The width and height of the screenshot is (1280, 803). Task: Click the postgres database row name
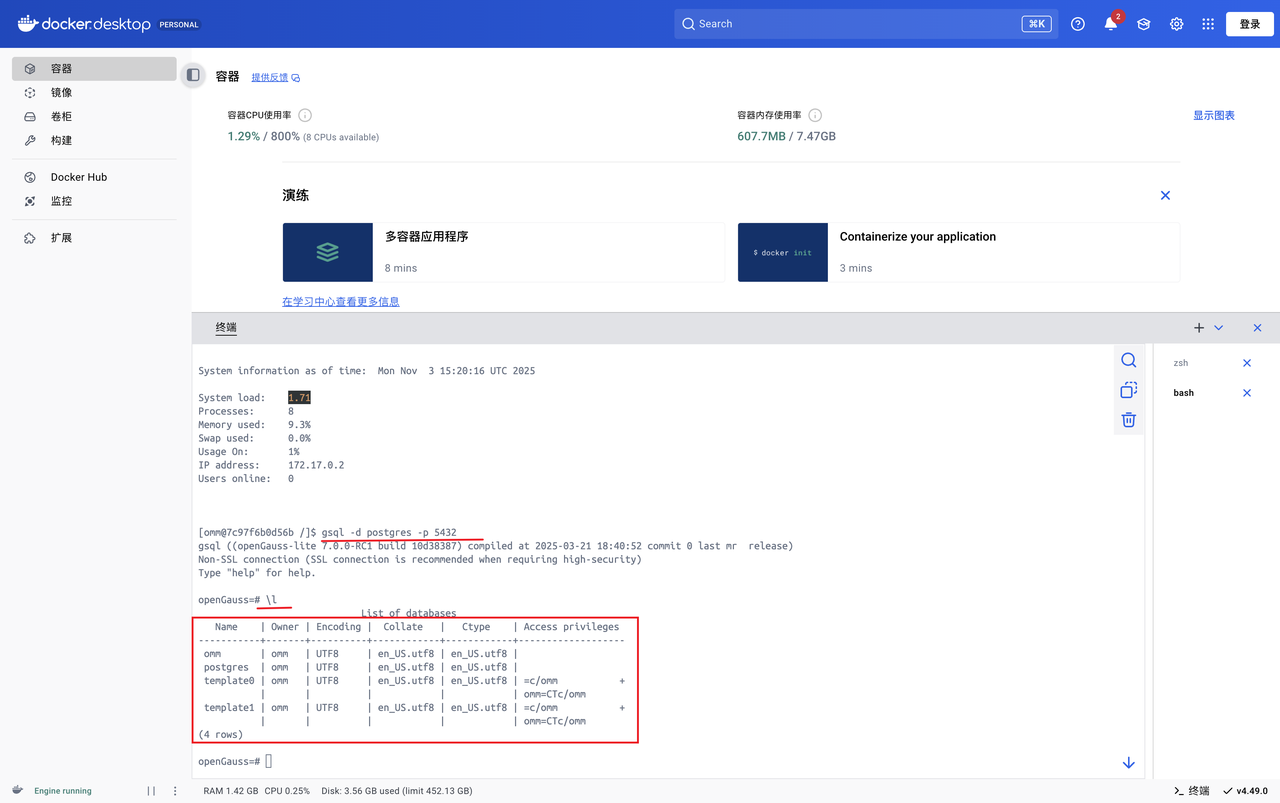click(226, 667)
